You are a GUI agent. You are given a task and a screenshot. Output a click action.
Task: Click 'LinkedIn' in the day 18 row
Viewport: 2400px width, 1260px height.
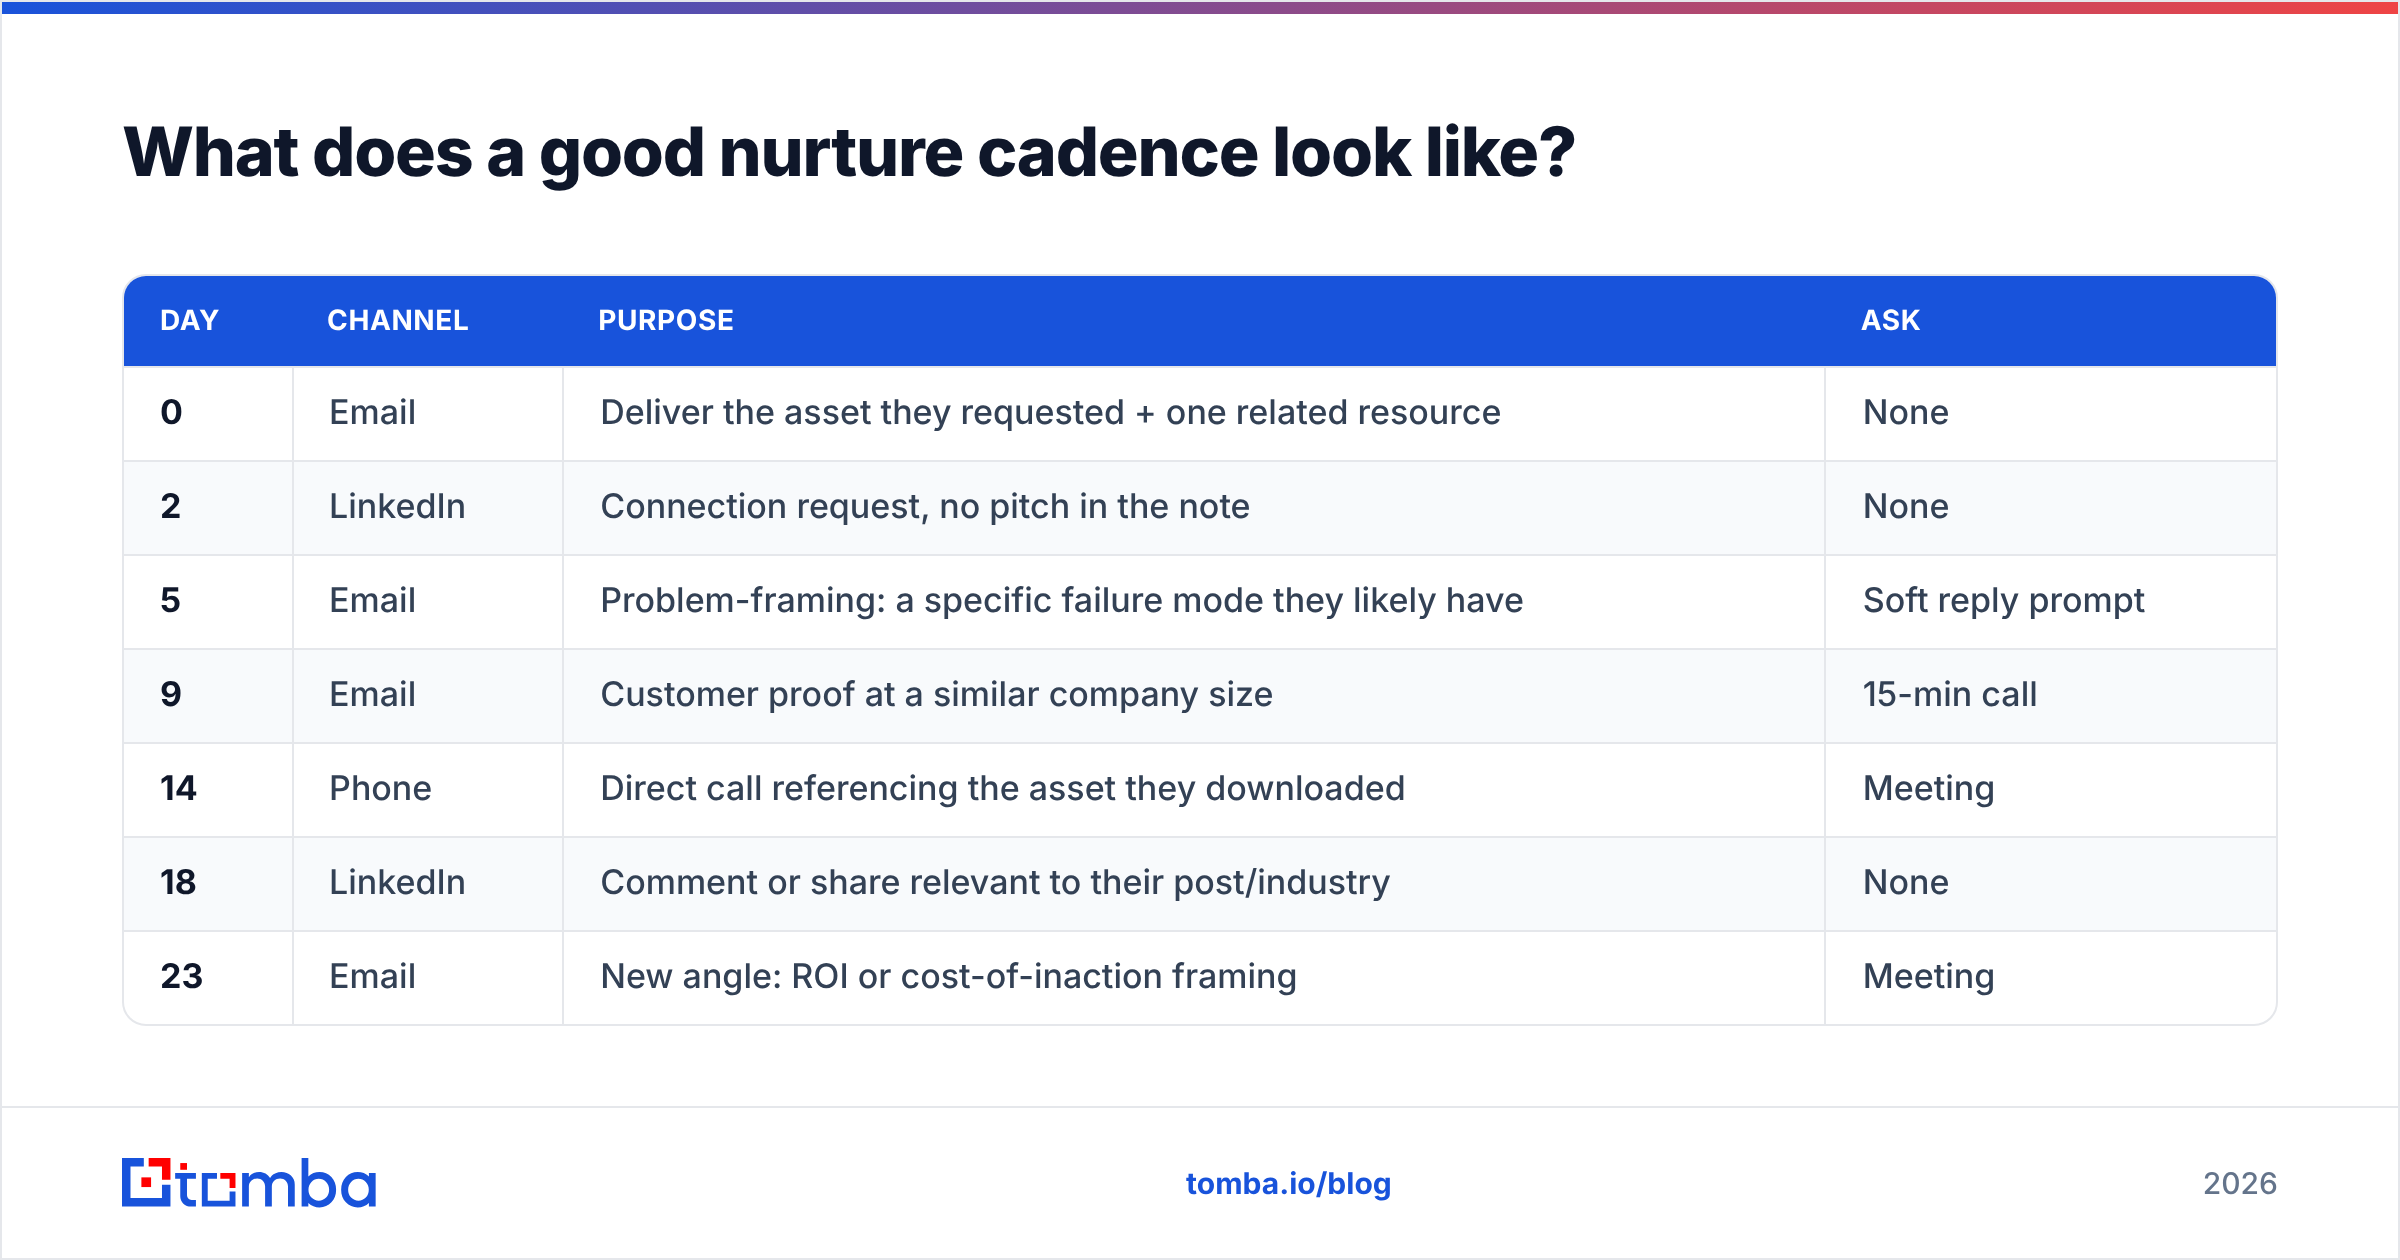tap(397, 882)
